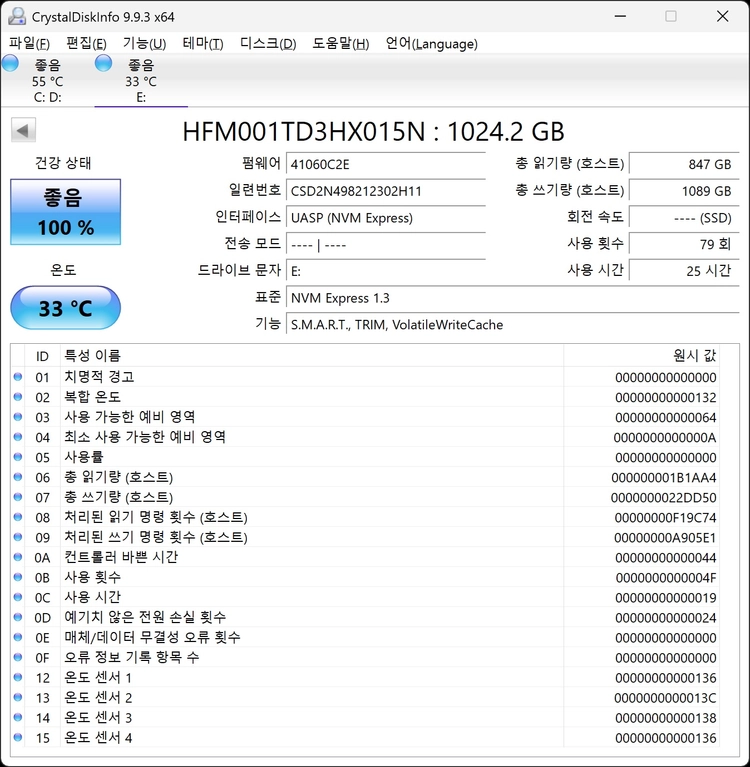Click CrystalDiskInfo app icon in title bar
This screenshot has width=750, height=767.
17,16
